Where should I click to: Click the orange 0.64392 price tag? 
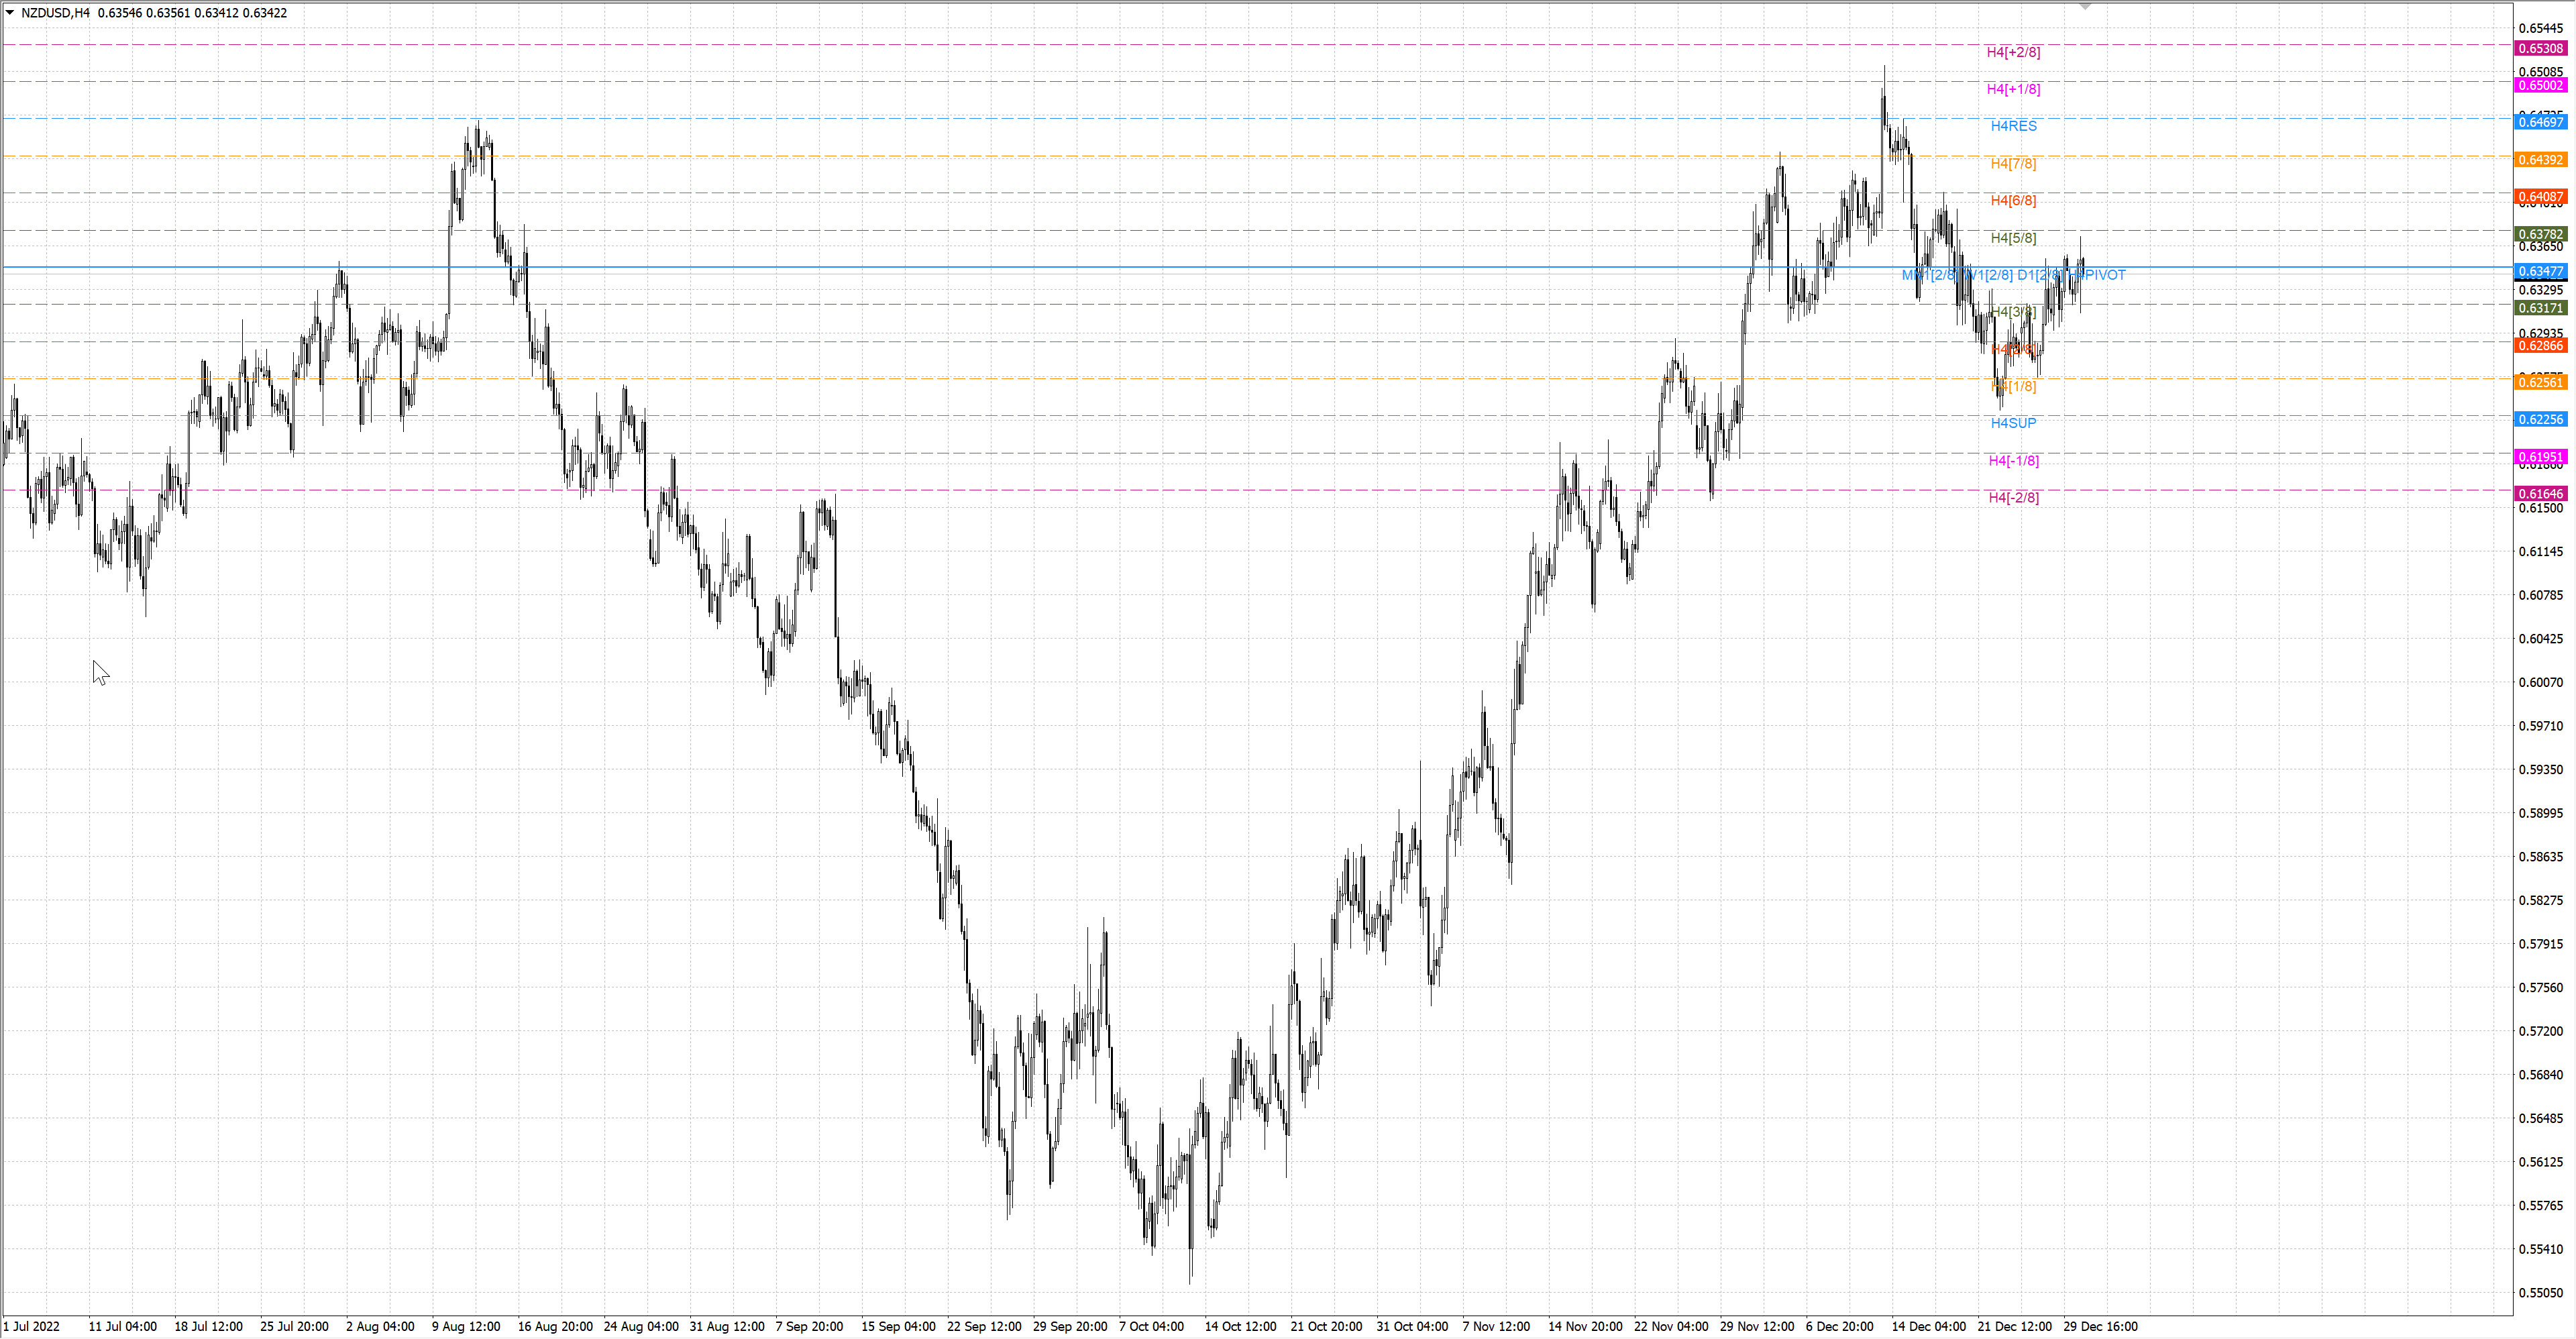(x=2540, y=160)
